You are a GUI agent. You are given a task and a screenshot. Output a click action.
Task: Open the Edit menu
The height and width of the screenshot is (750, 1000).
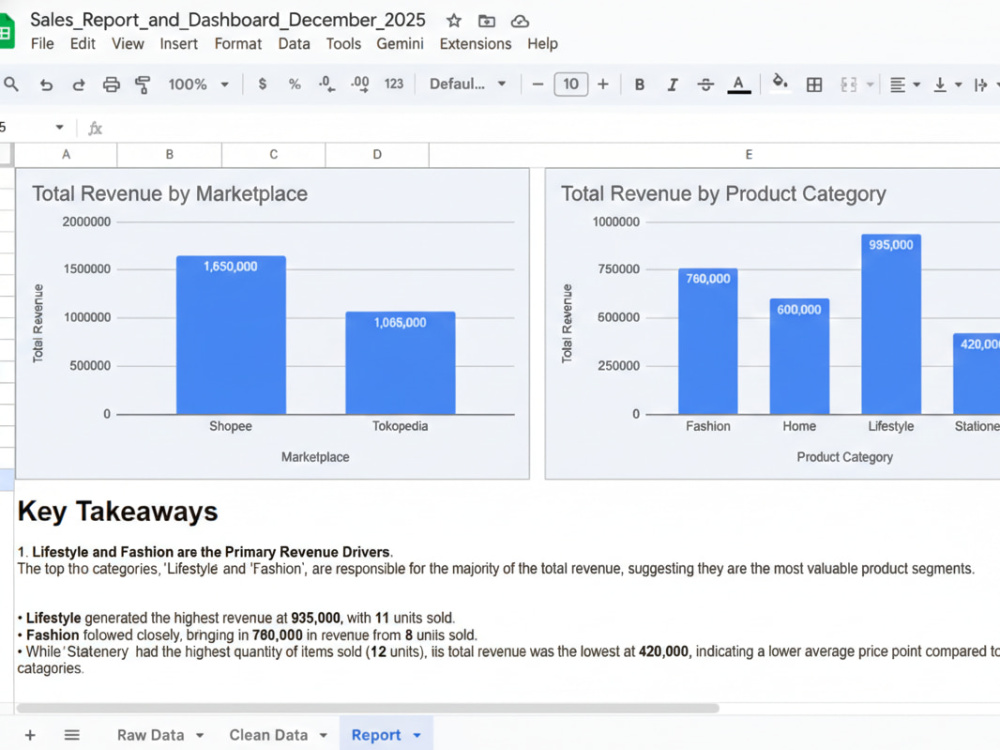(x=82, y=43)
